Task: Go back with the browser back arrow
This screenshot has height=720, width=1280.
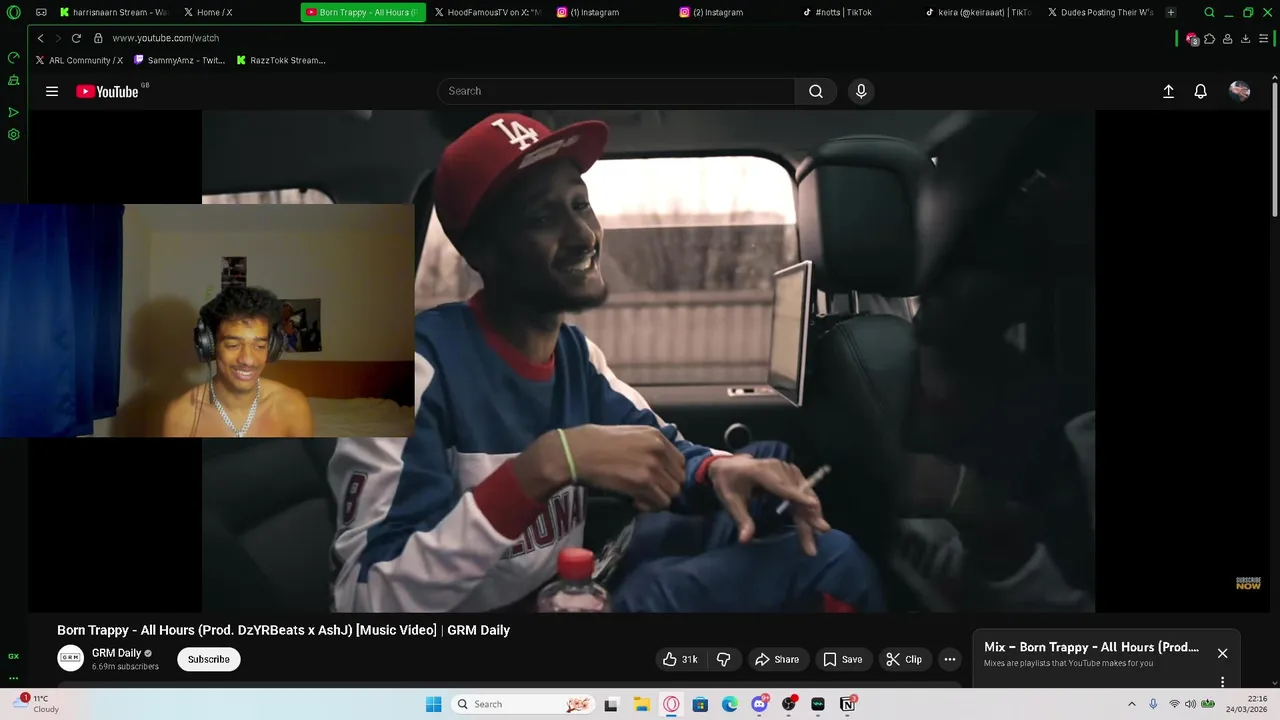Action: [40, 38]
